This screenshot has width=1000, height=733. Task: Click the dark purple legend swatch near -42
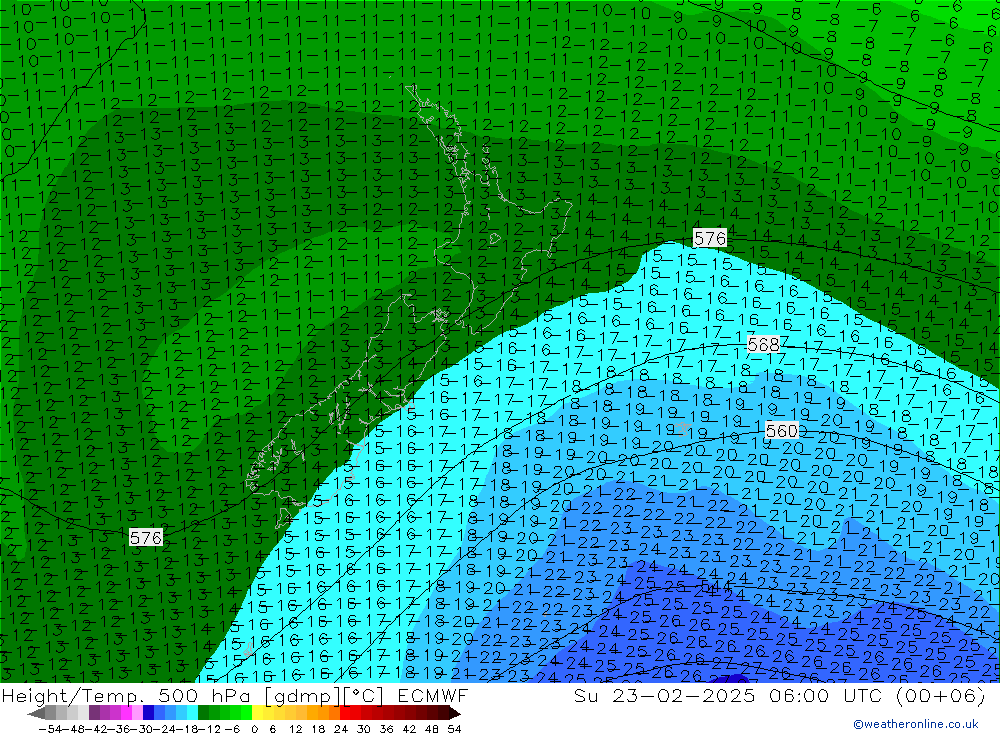(x=94, y=713)
